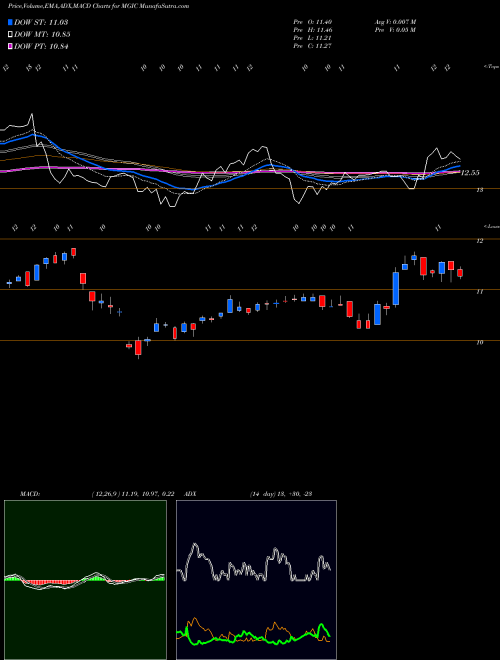The image size is (500, 660).
Task: Select the 'DOW ST: 11.03' legend text
Action: click(41, 22)
